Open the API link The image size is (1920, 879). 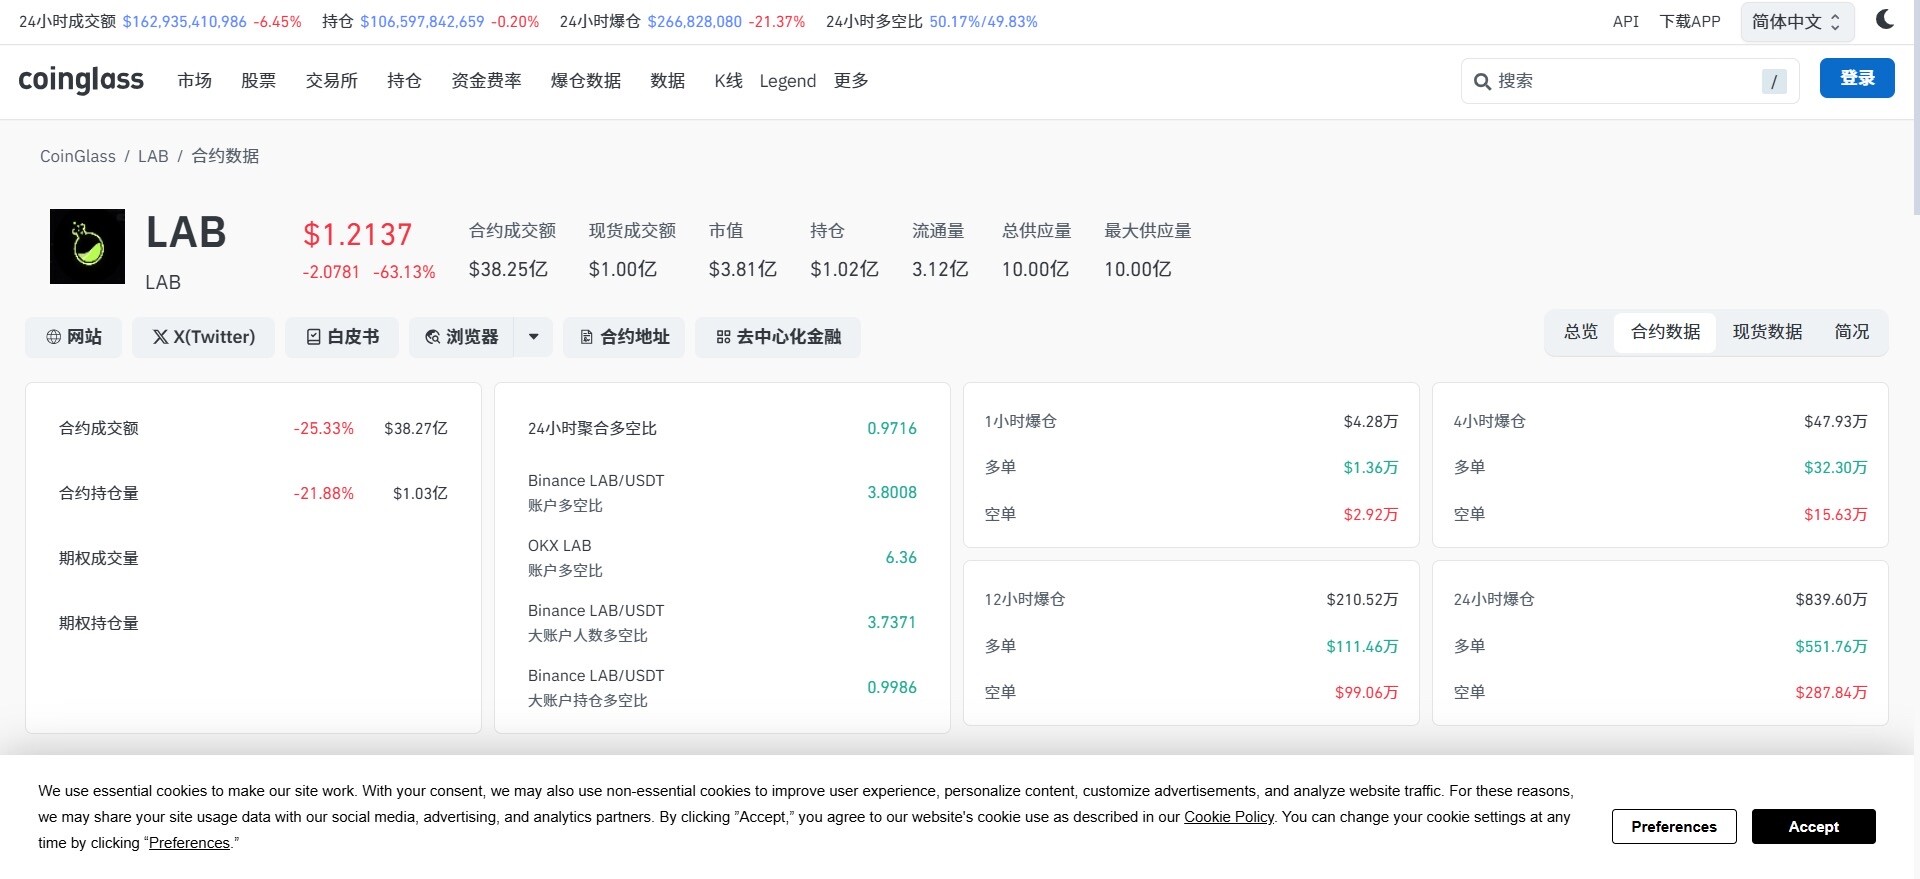(x=1626, y=21)
